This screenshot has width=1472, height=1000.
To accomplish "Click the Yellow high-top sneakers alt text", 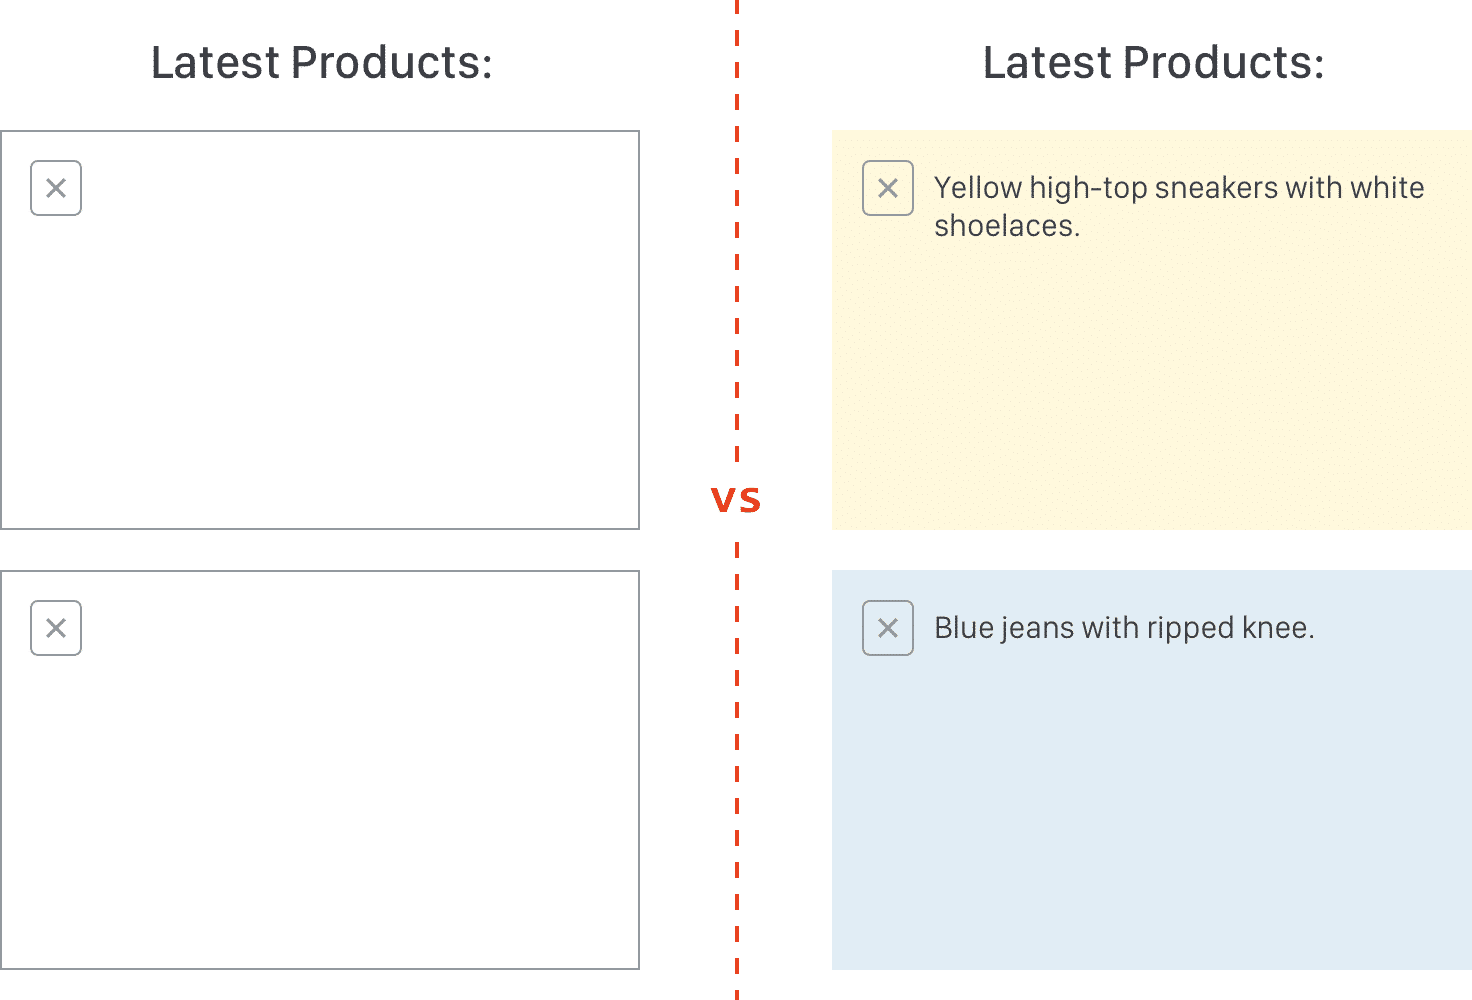I will tap(1179, 206).
